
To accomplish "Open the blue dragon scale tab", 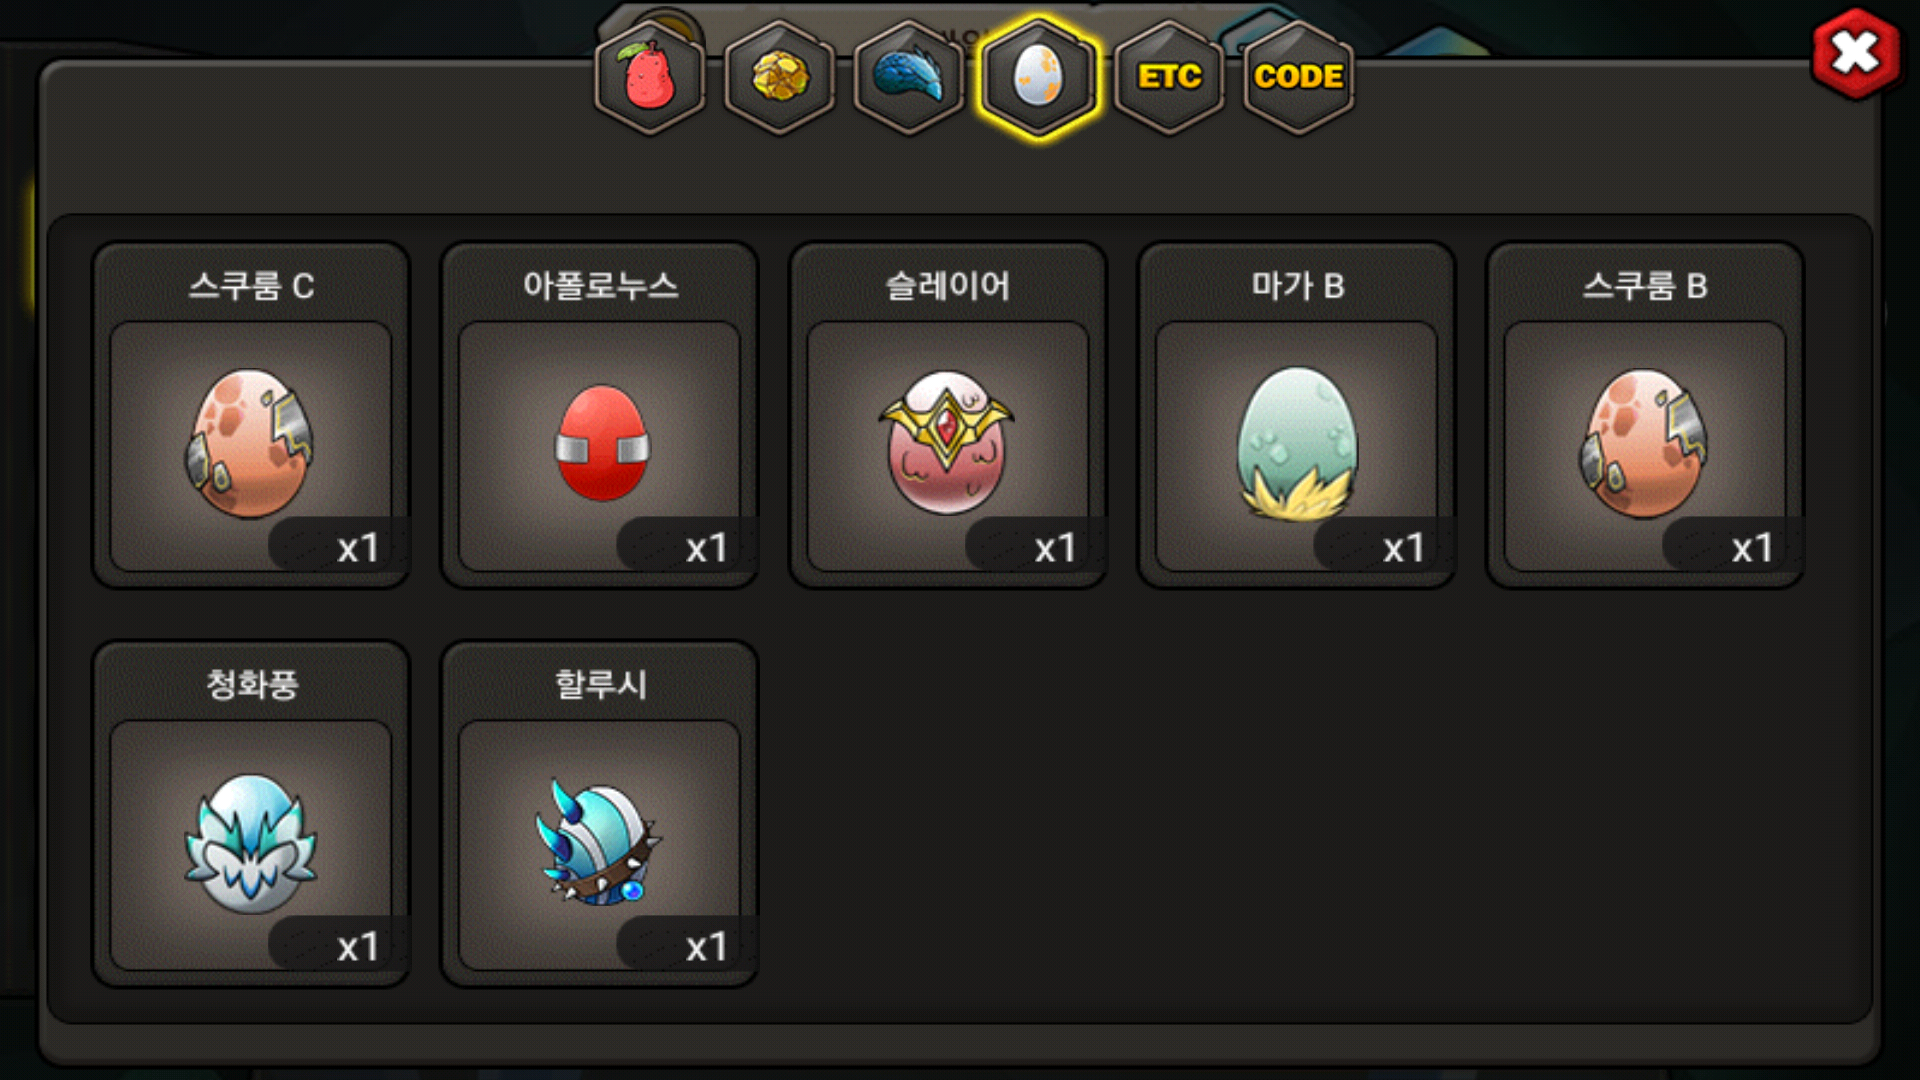I will pyautogui.click(x=909, y=77).
